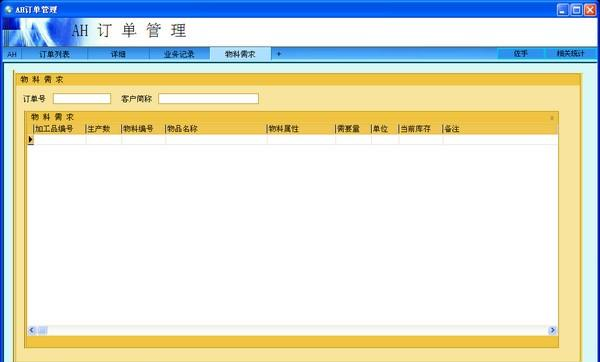Minimize the AH订单管理 window
The image size is (600, 362).
pos(562,10)
